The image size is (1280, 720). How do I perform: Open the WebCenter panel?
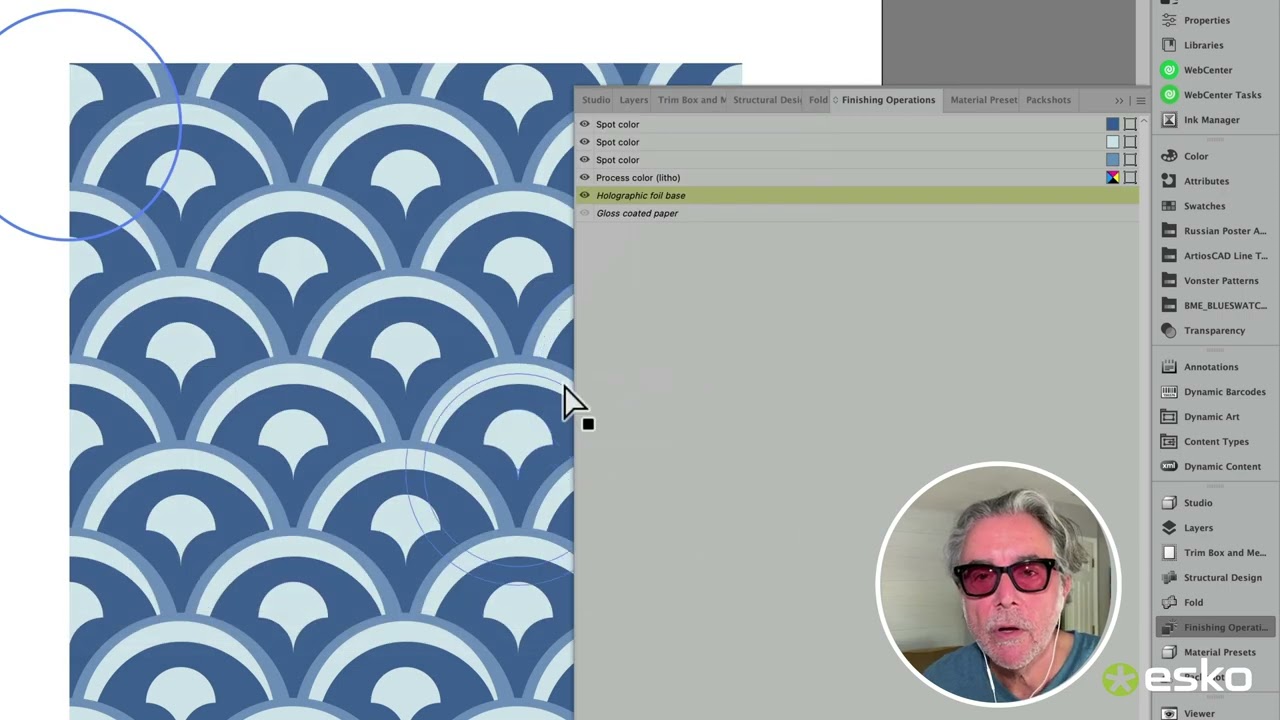click(x=1198, y=70)
